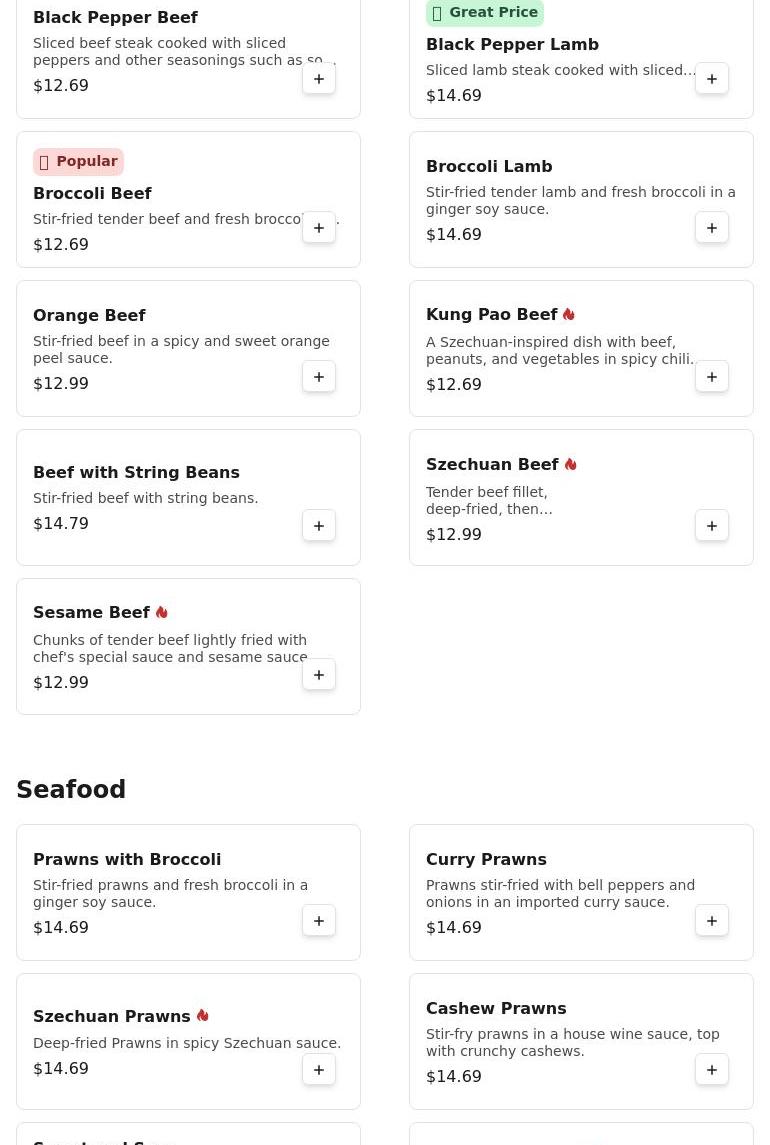Image resolution: width=770 pixels, height=1145 pixels.
Task: Add Szechuan Prawns with the plus icon
Action: 319,1070
